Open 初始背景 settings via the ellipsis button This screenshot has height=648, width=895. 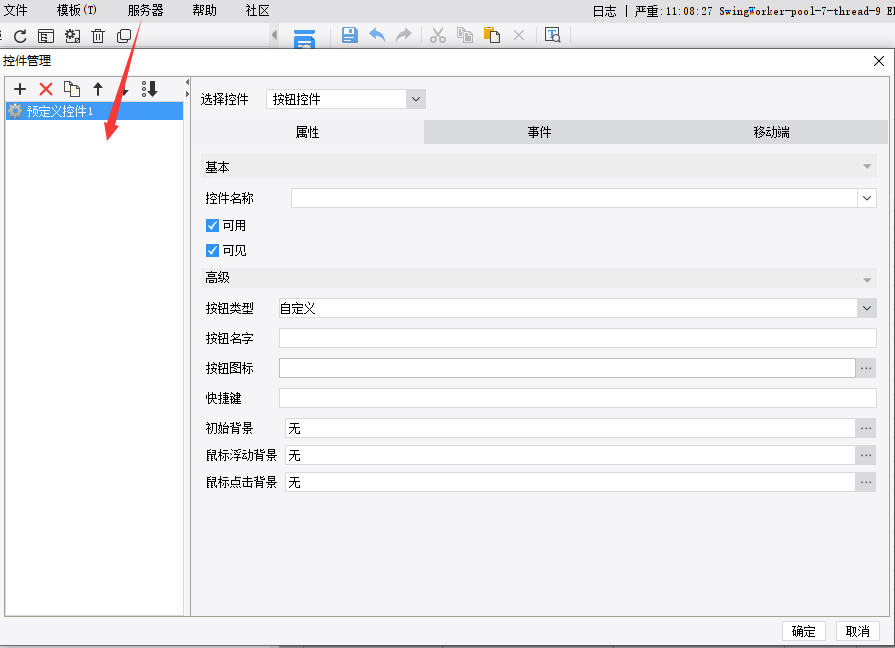866,428
